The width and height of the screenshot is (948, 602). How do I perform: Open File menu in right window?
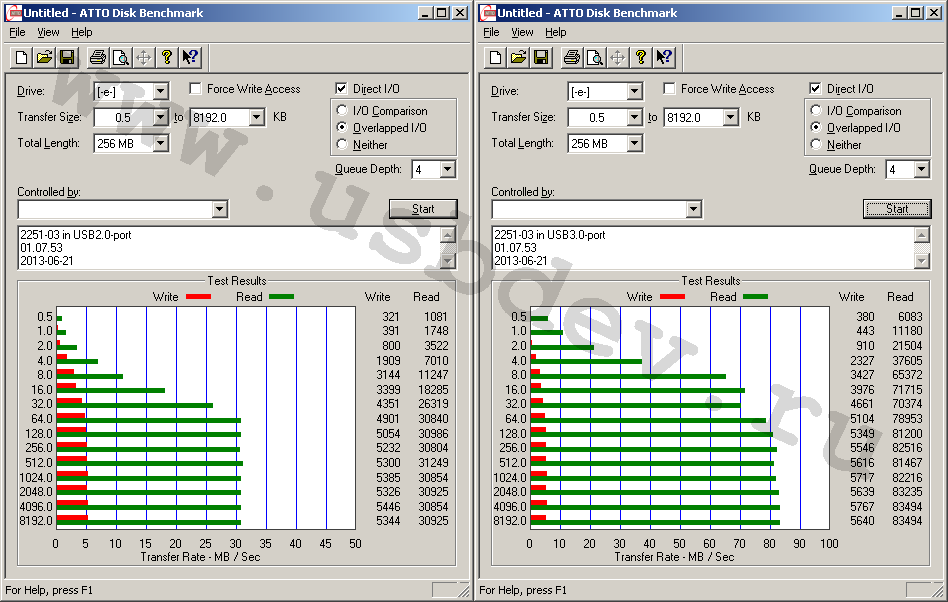(x=492, y=33)
